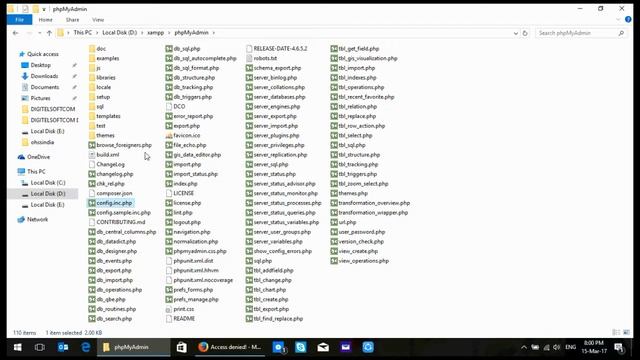
Task: Open the Home ribbon tab
Action: coord(45,20)
